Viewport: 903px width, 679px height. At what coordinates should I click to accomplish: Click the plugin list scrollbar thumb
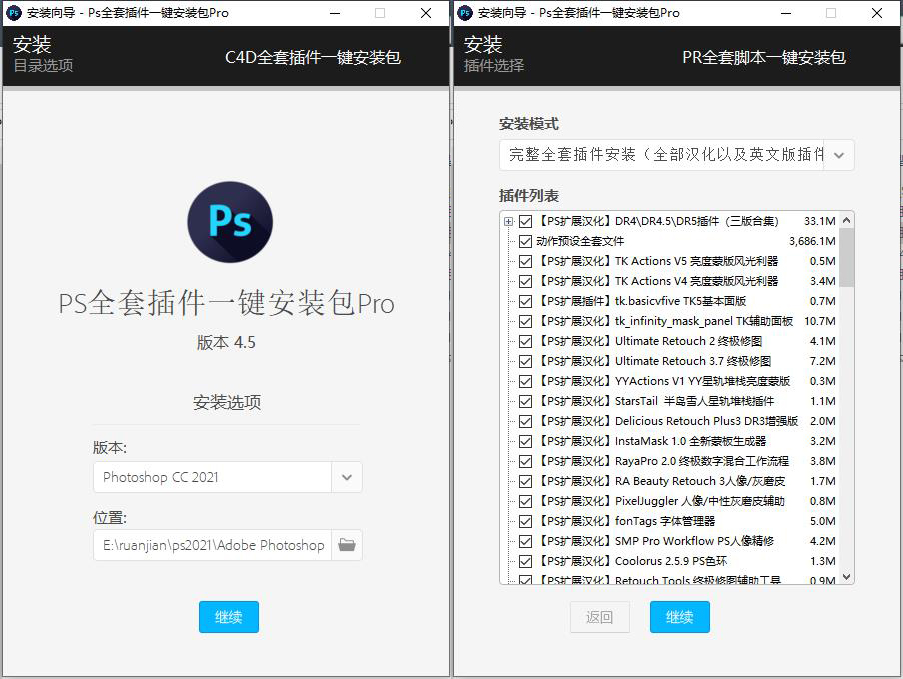pos(846,257)
